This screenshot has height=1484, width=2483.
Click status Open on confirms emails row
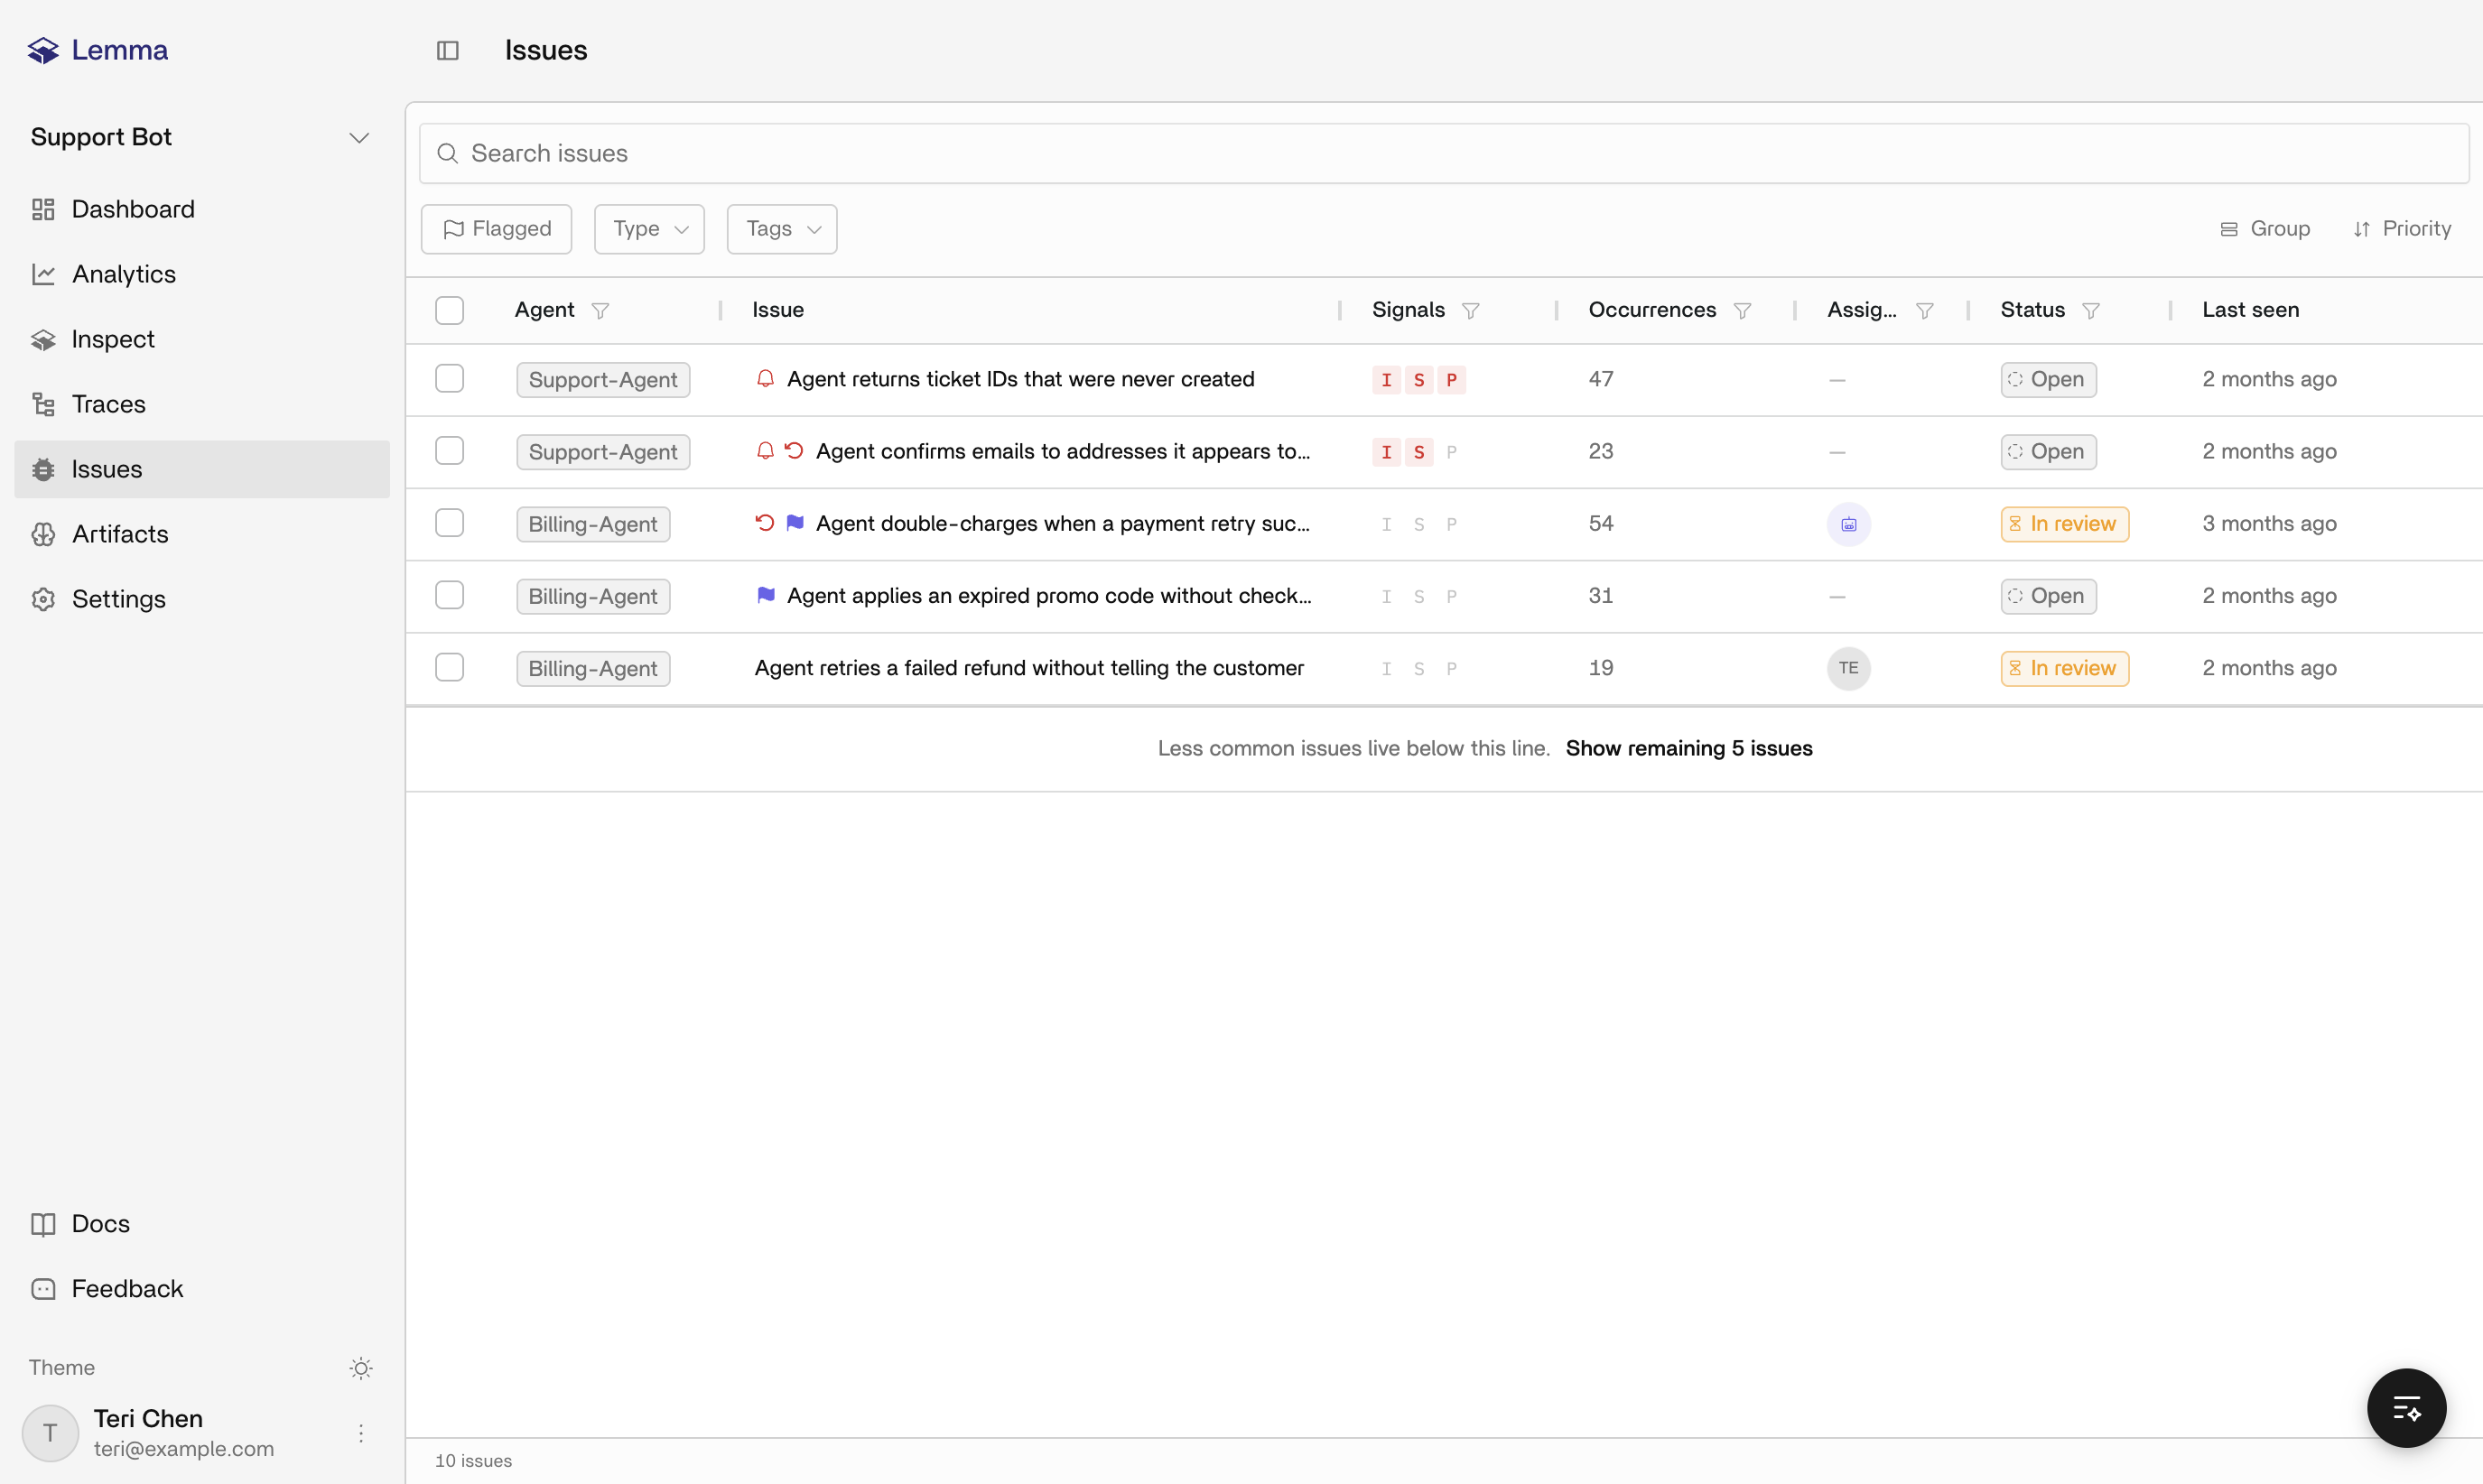pos(2048,452)
